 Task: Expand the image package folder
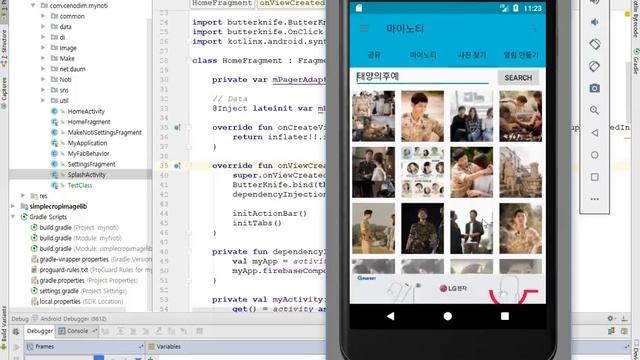tap(43, 48)
